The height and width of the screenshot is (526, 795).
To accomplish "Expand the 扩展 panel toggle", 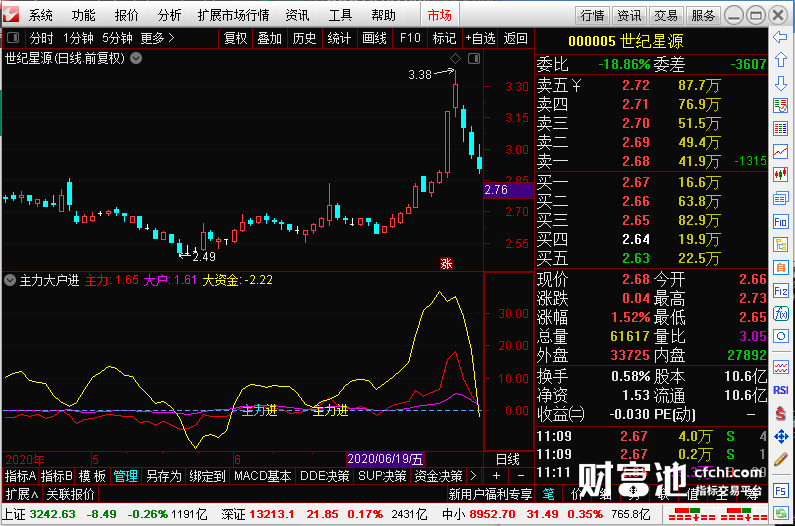I will (x=22, y=494).
